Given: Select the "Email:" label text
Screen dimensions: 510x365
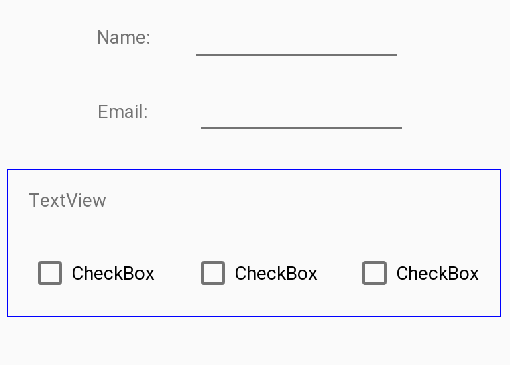Looking at the screenshot, I should [123, 112].
